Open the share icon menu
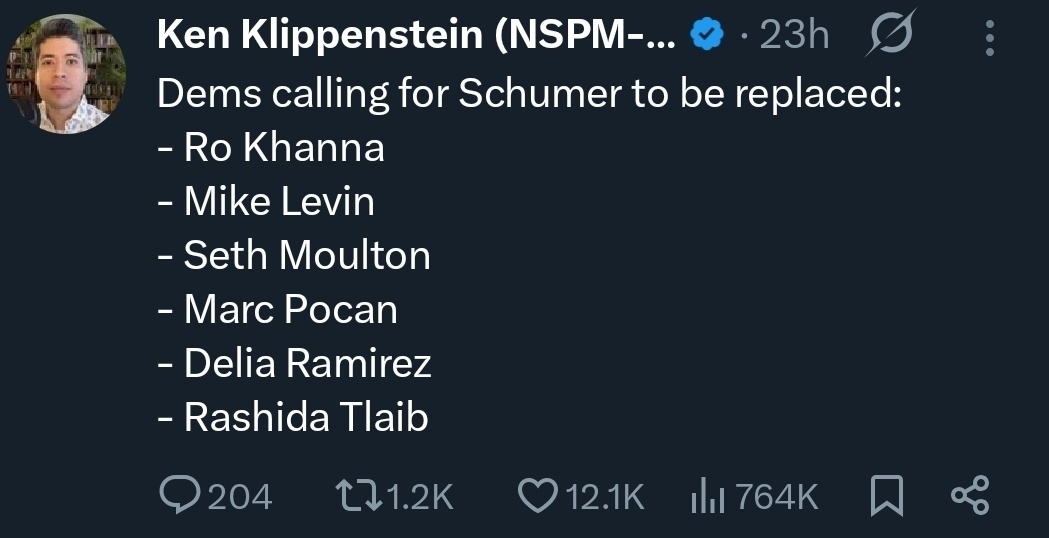This screenshot has width=1049, height=538. coord(970,496)
